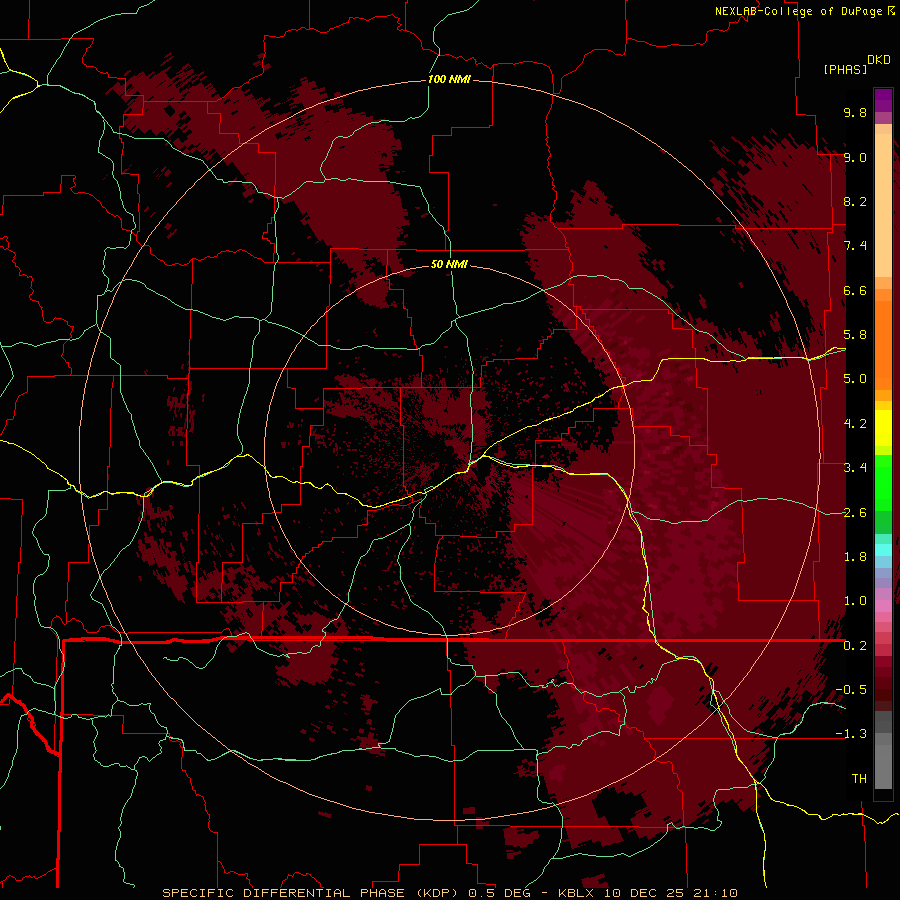
Task: Click the bright green segment of the color bar
Action: (x=883, y=482)
